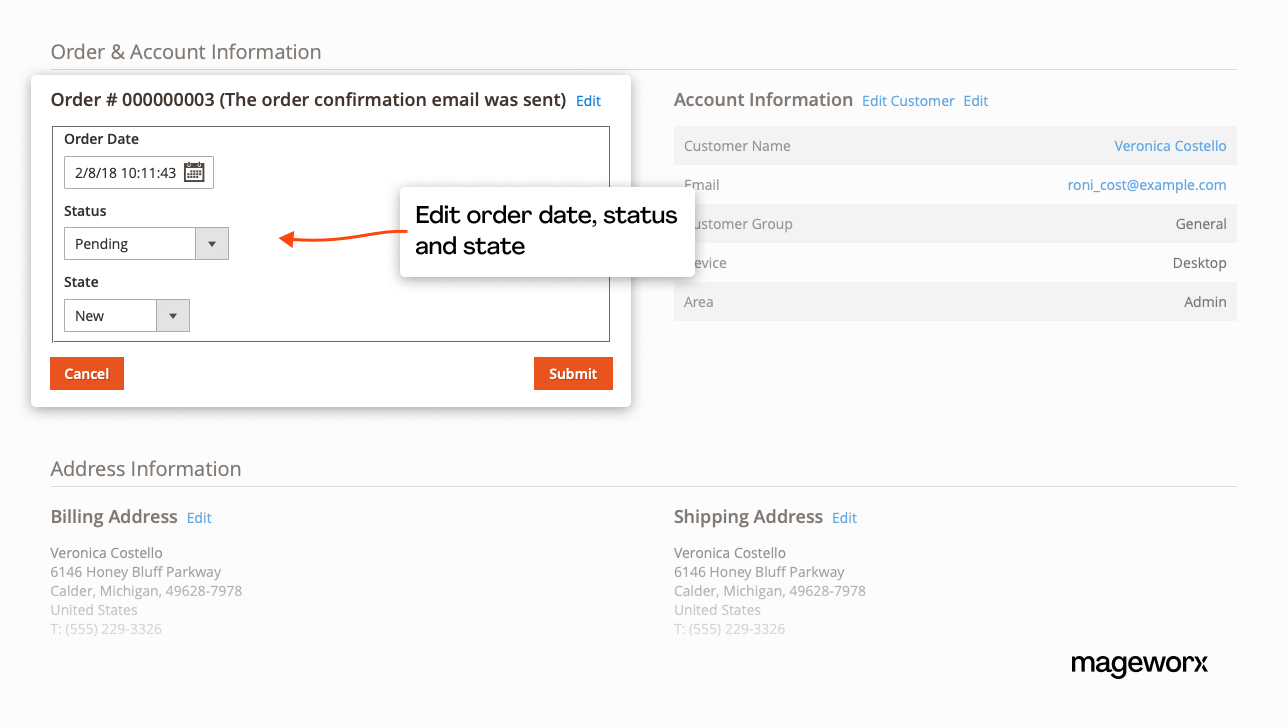The image size is (1288, 728).
Task: Open the calendar picker icon for Order Date
Action: click(194, 173)
